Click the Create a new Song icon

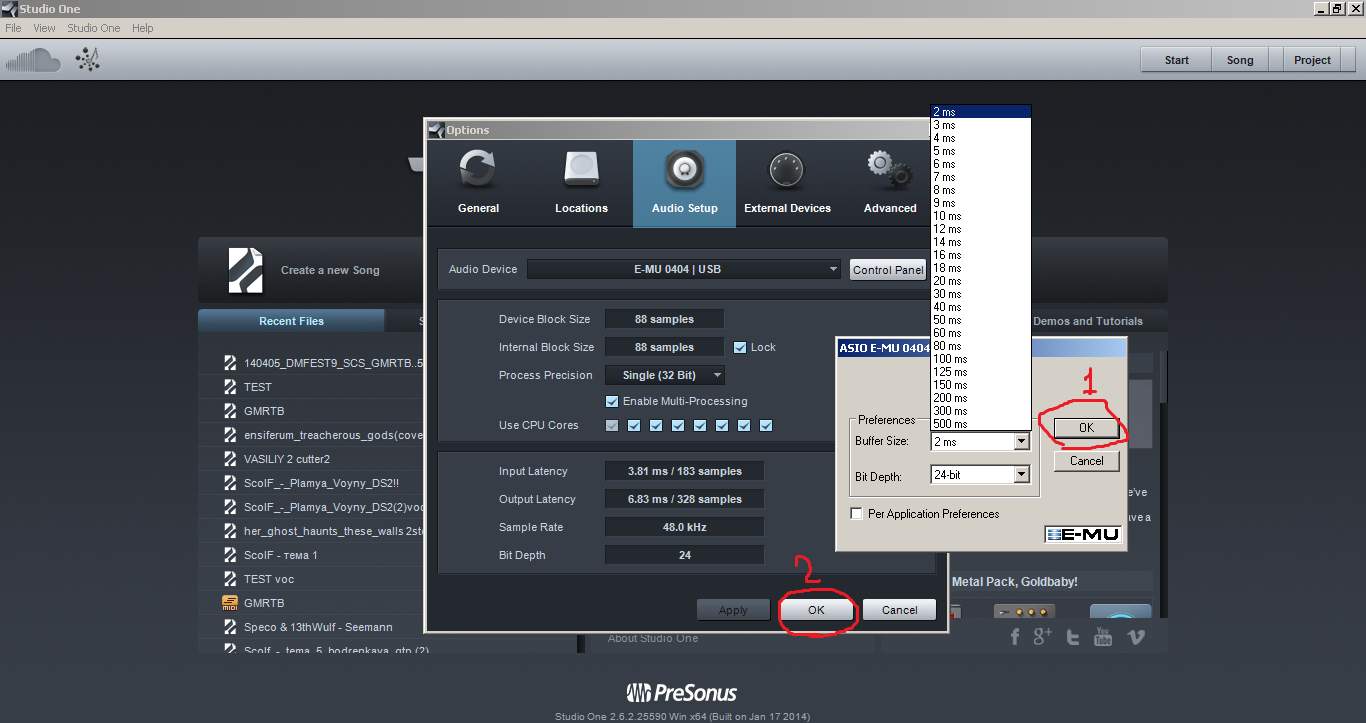246,270
